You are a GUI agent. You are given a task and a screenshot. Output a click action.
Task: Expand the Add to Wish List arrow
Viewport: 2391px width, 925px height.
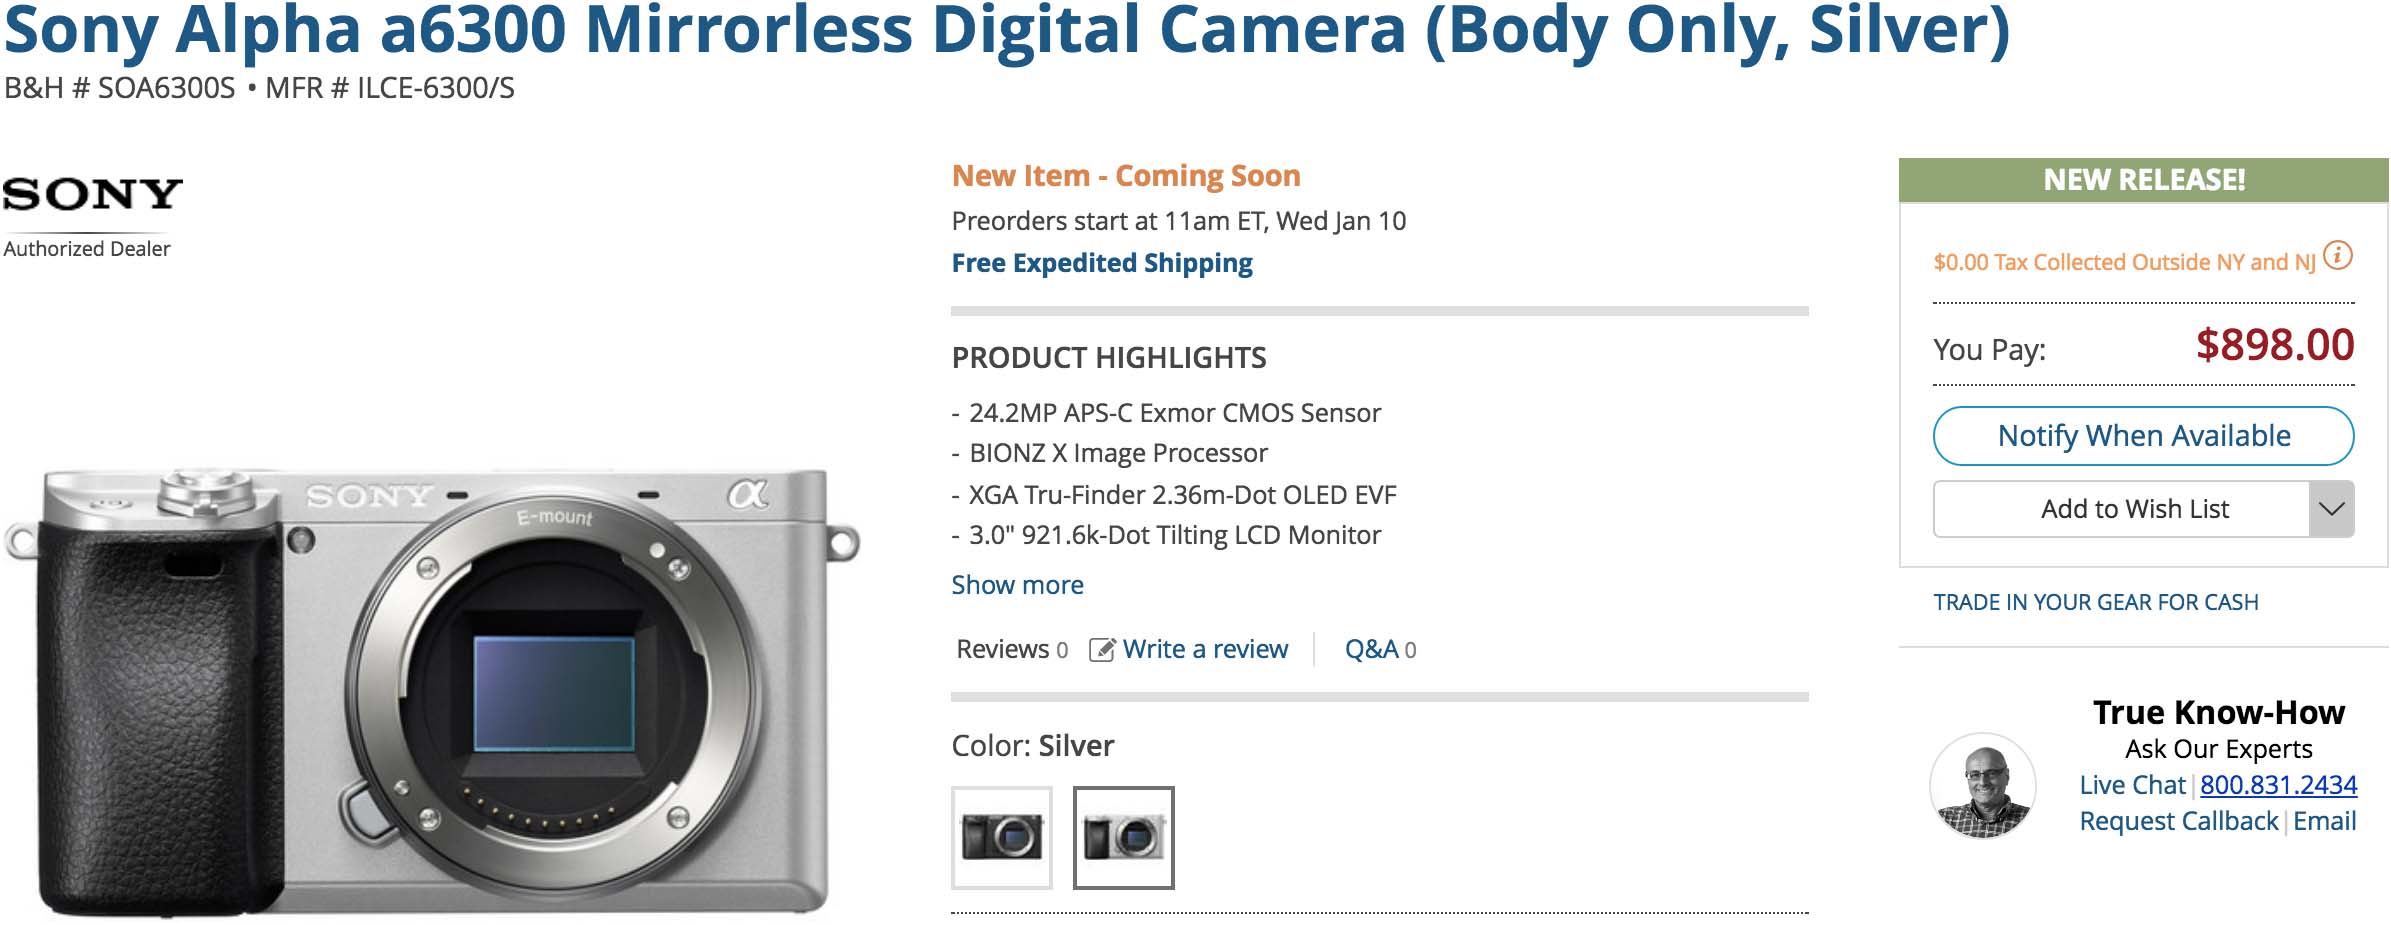[2331, 509]
